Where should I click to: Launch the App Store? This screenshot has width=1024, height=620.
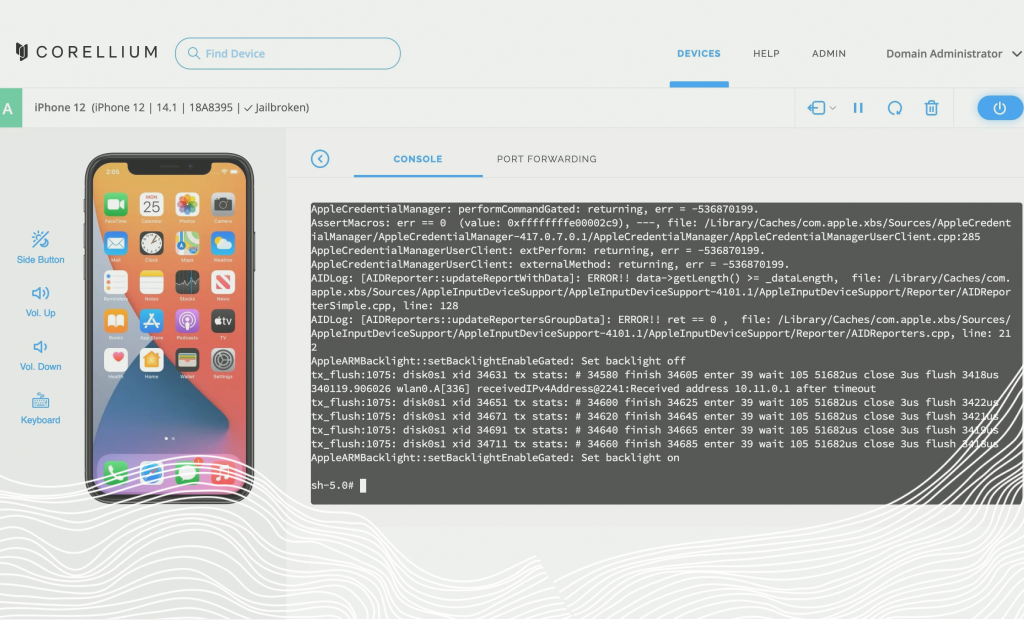click(x=152, y=321)
